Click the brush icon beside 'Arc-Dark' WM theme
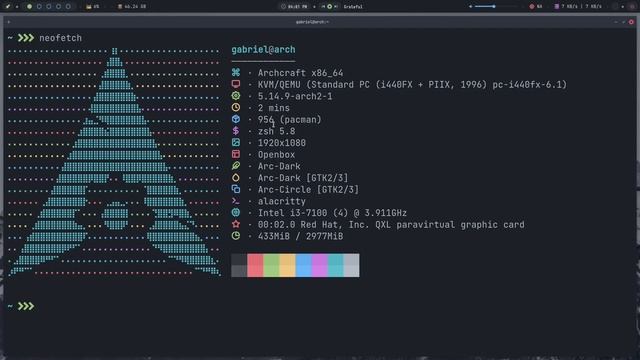 tap(236, 166)
